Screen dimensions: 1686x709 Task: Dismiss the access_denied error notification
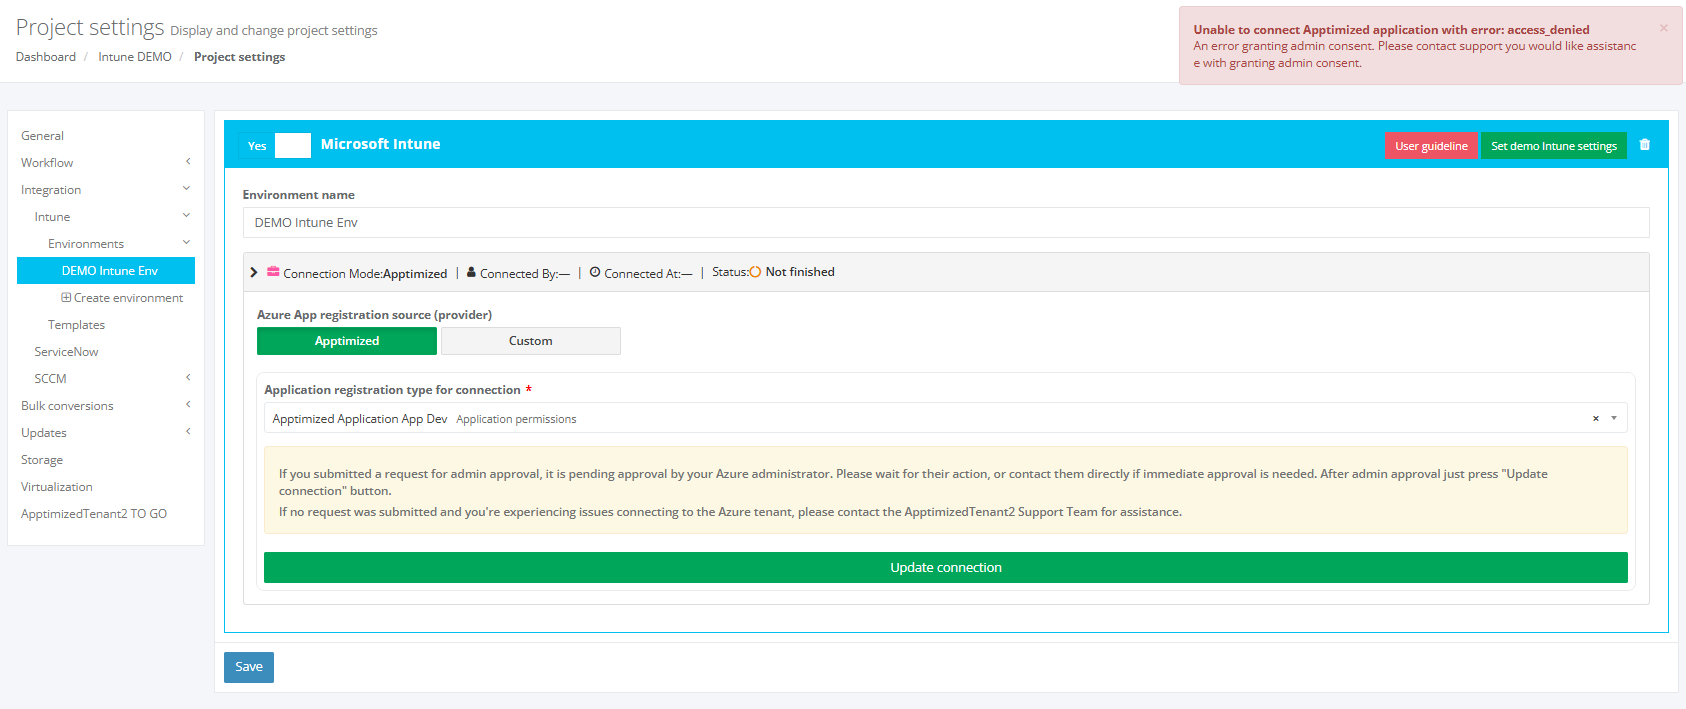[1663, 28]
